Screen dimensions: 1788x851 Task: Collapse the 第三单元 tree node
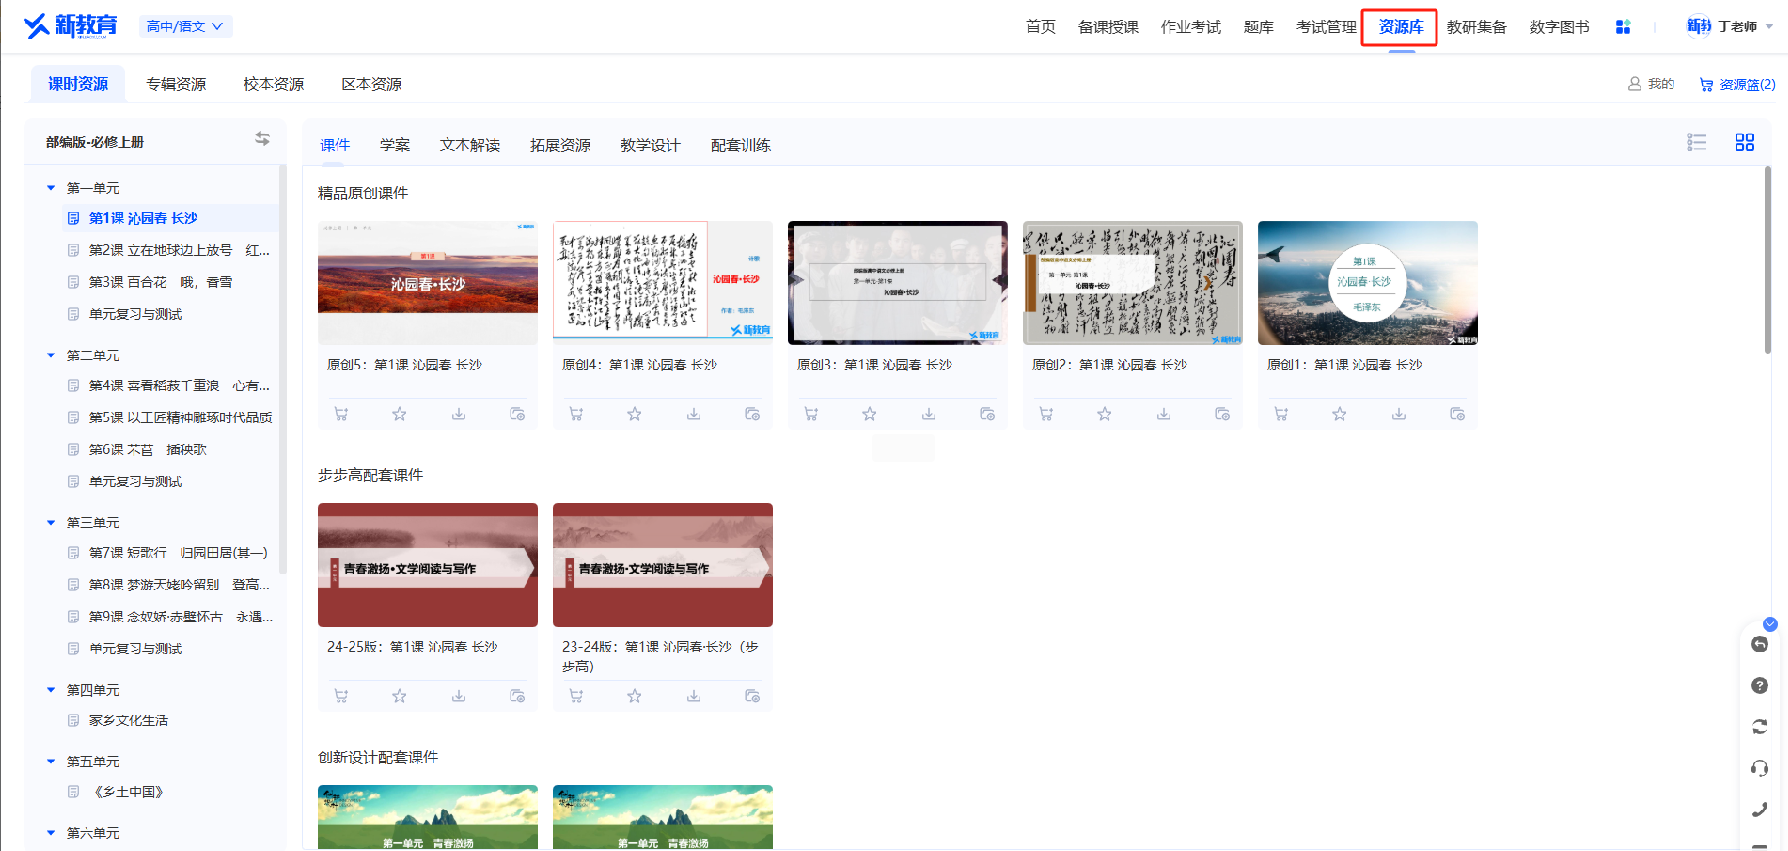click(x=51, y=522)
